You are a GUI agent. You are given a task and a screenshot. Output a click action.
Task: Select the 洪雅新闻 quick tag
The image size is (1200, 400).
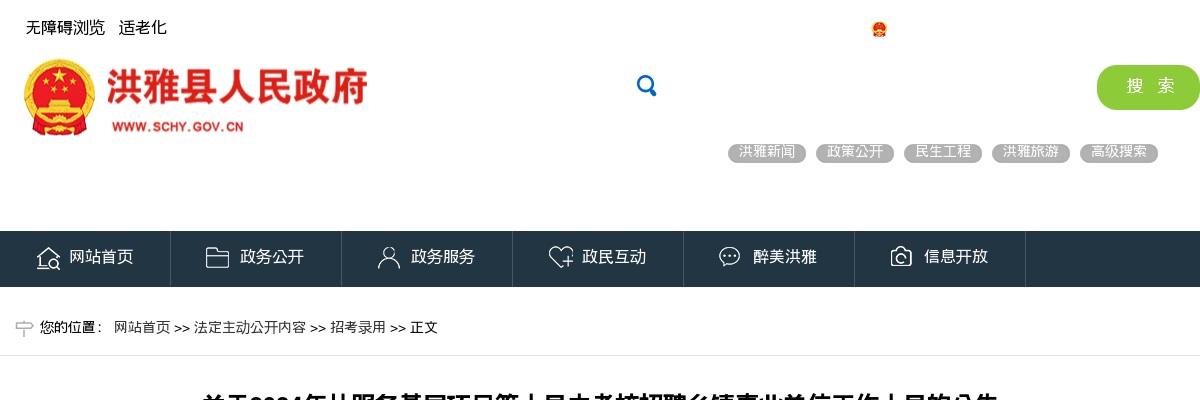coord(767,153)
